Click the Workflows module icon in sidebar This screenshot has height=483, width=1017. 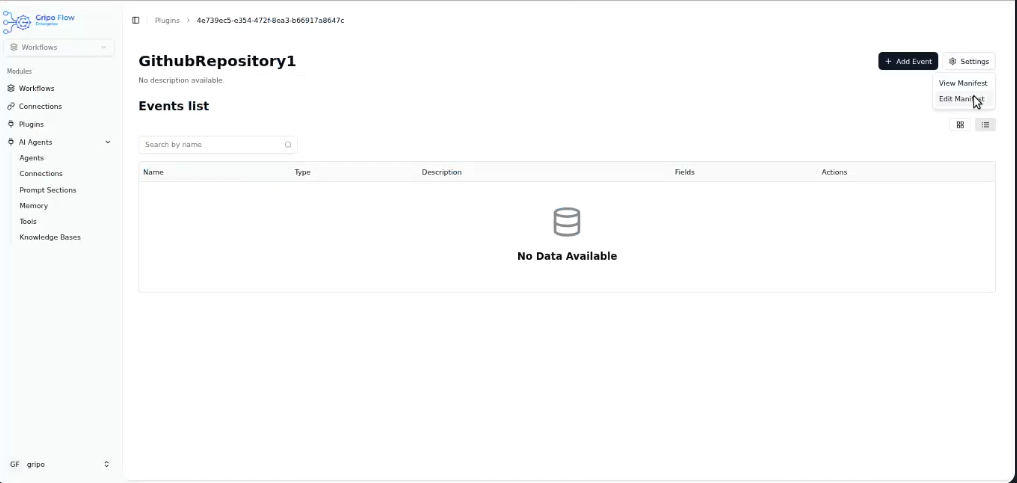point(11,88)
